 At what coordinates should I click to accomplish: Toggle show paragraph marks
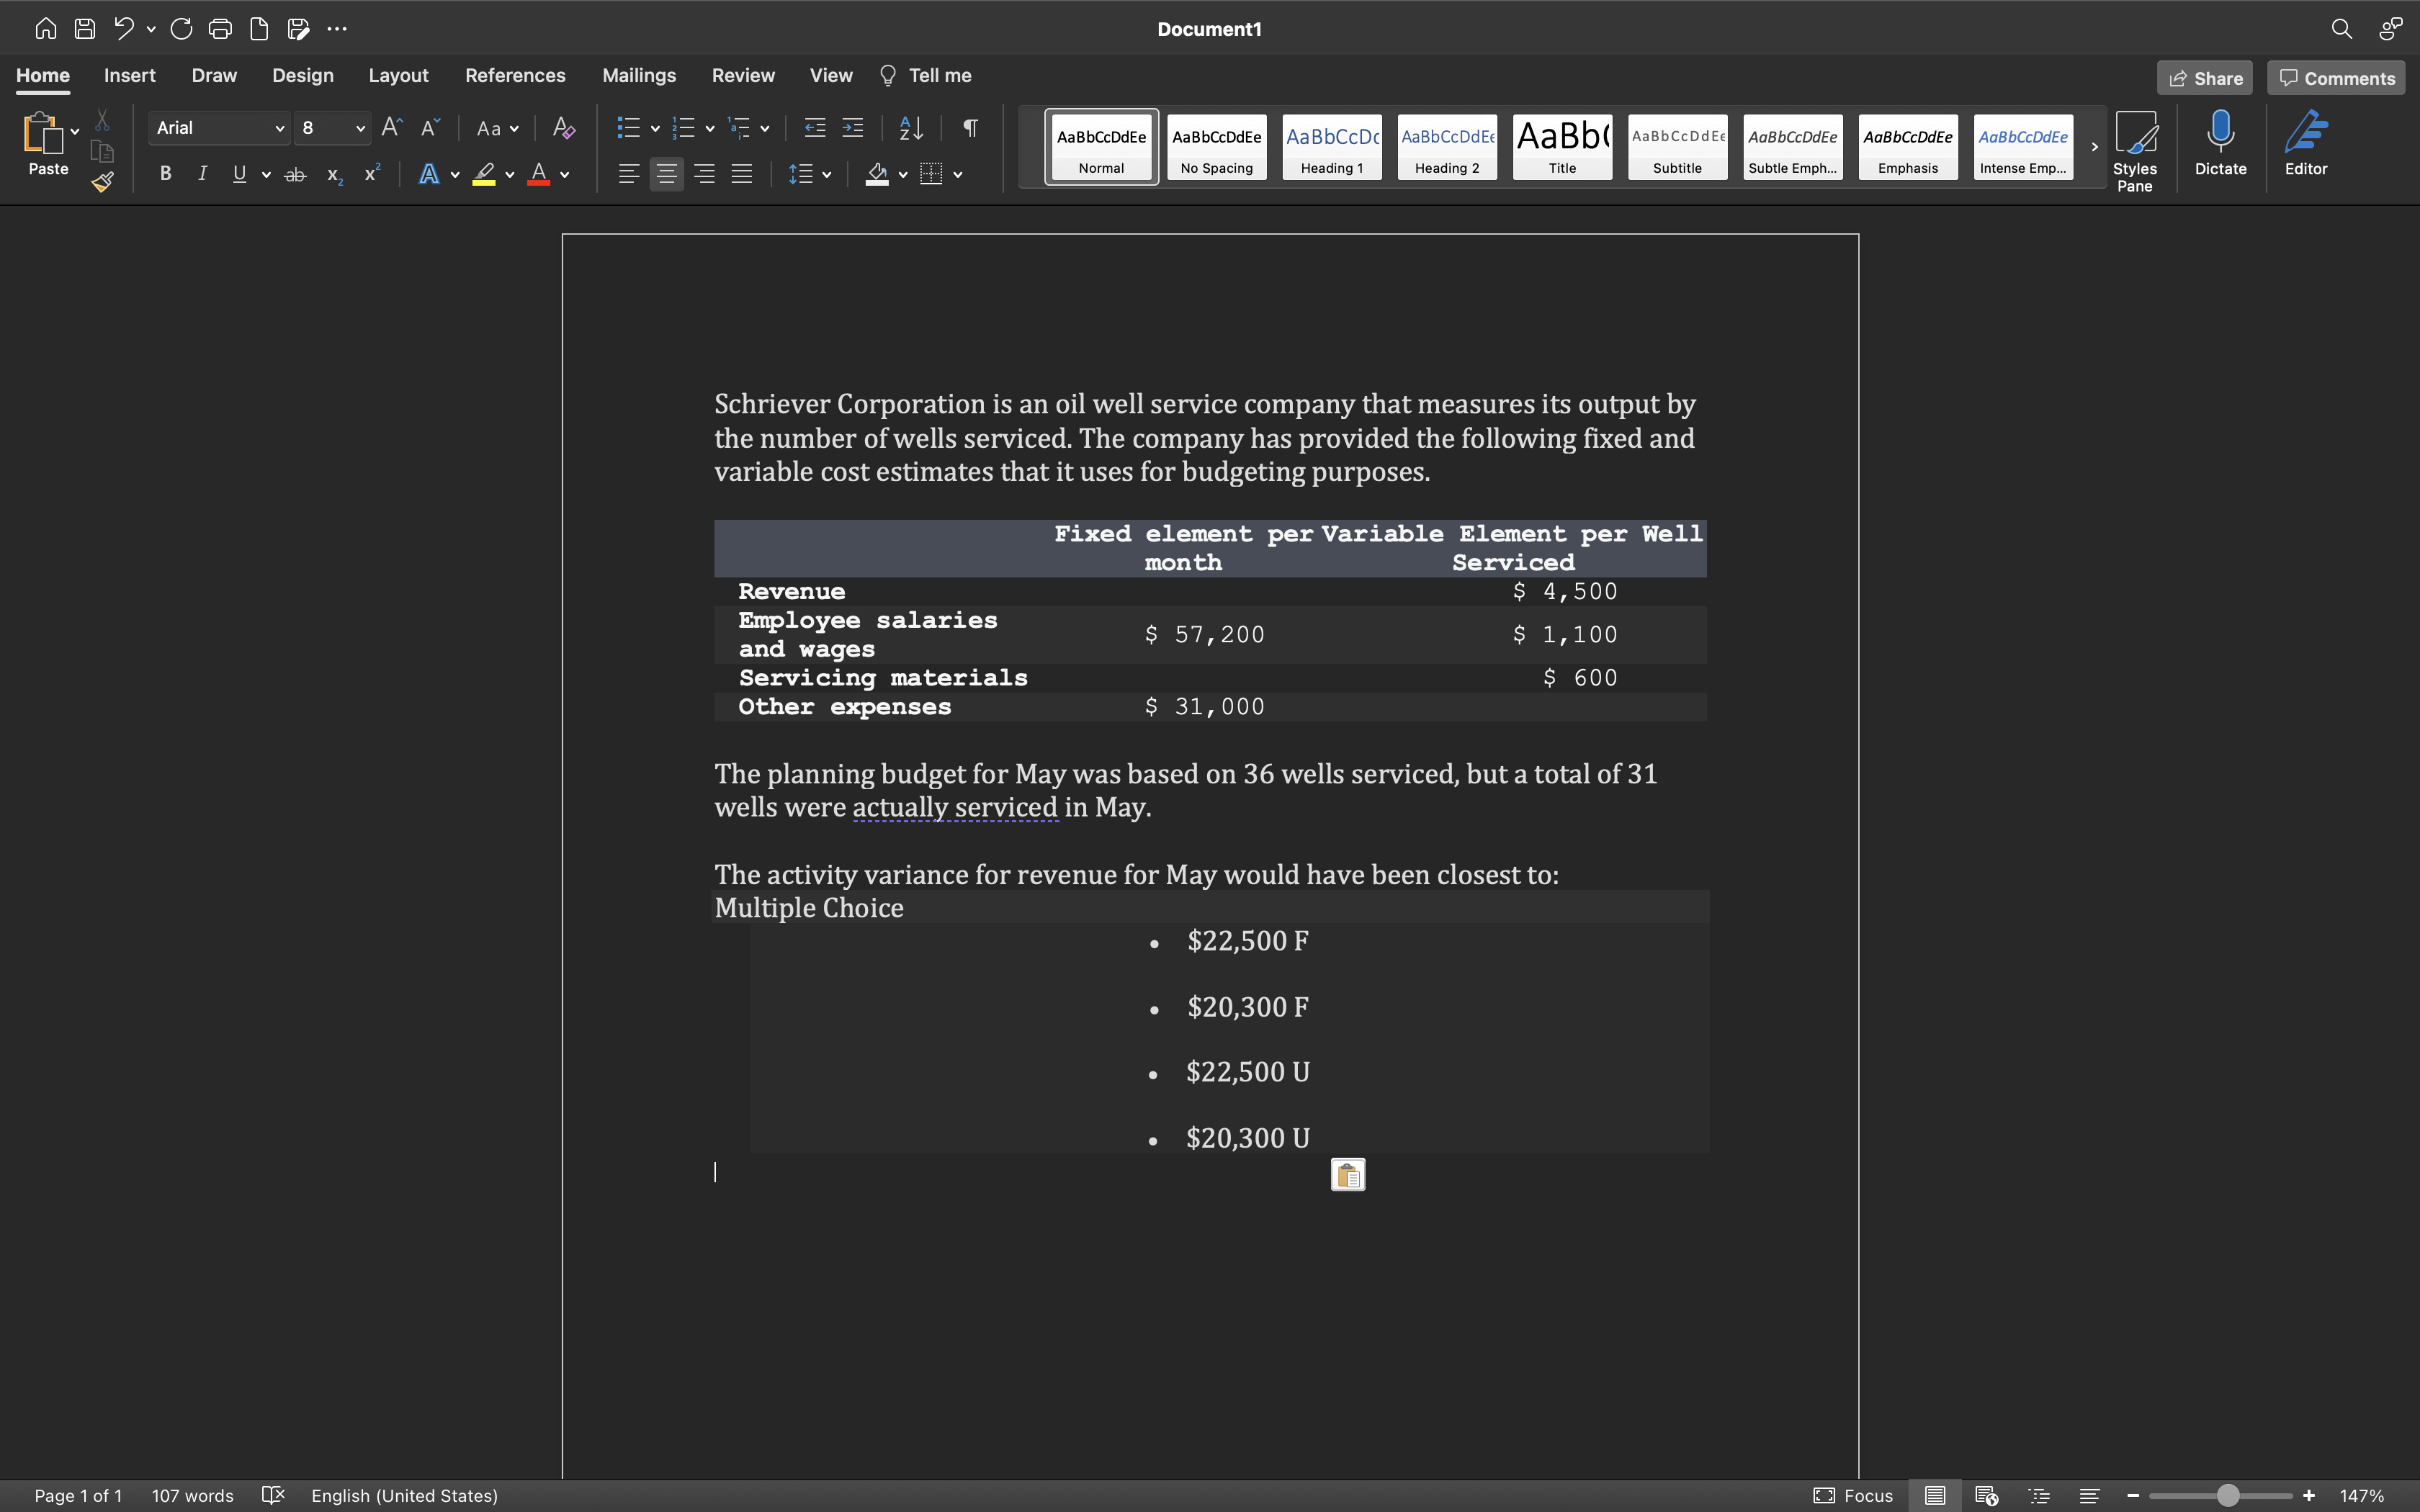pos(970,128)
